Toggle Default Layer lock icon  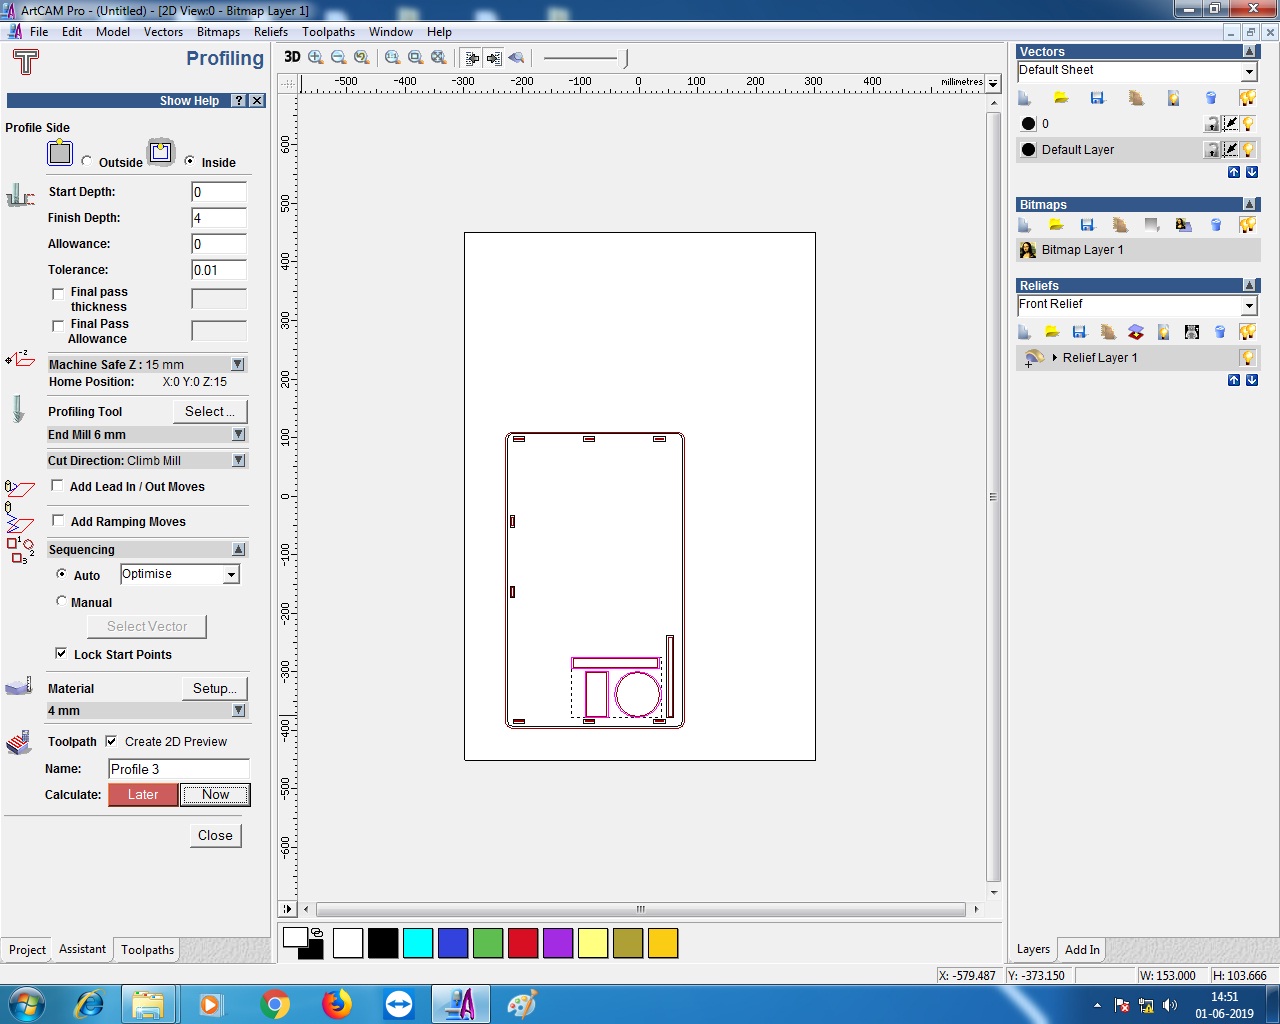1211,150
